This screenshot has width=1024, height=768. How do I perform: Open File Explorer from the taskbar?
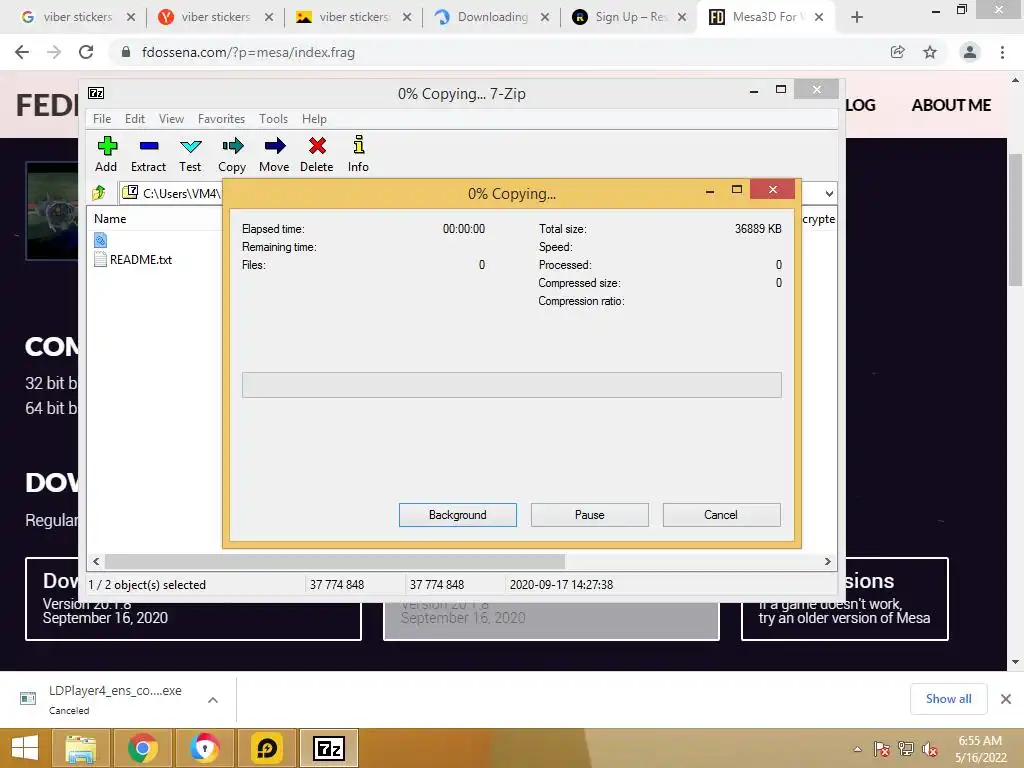coord(80,748)
